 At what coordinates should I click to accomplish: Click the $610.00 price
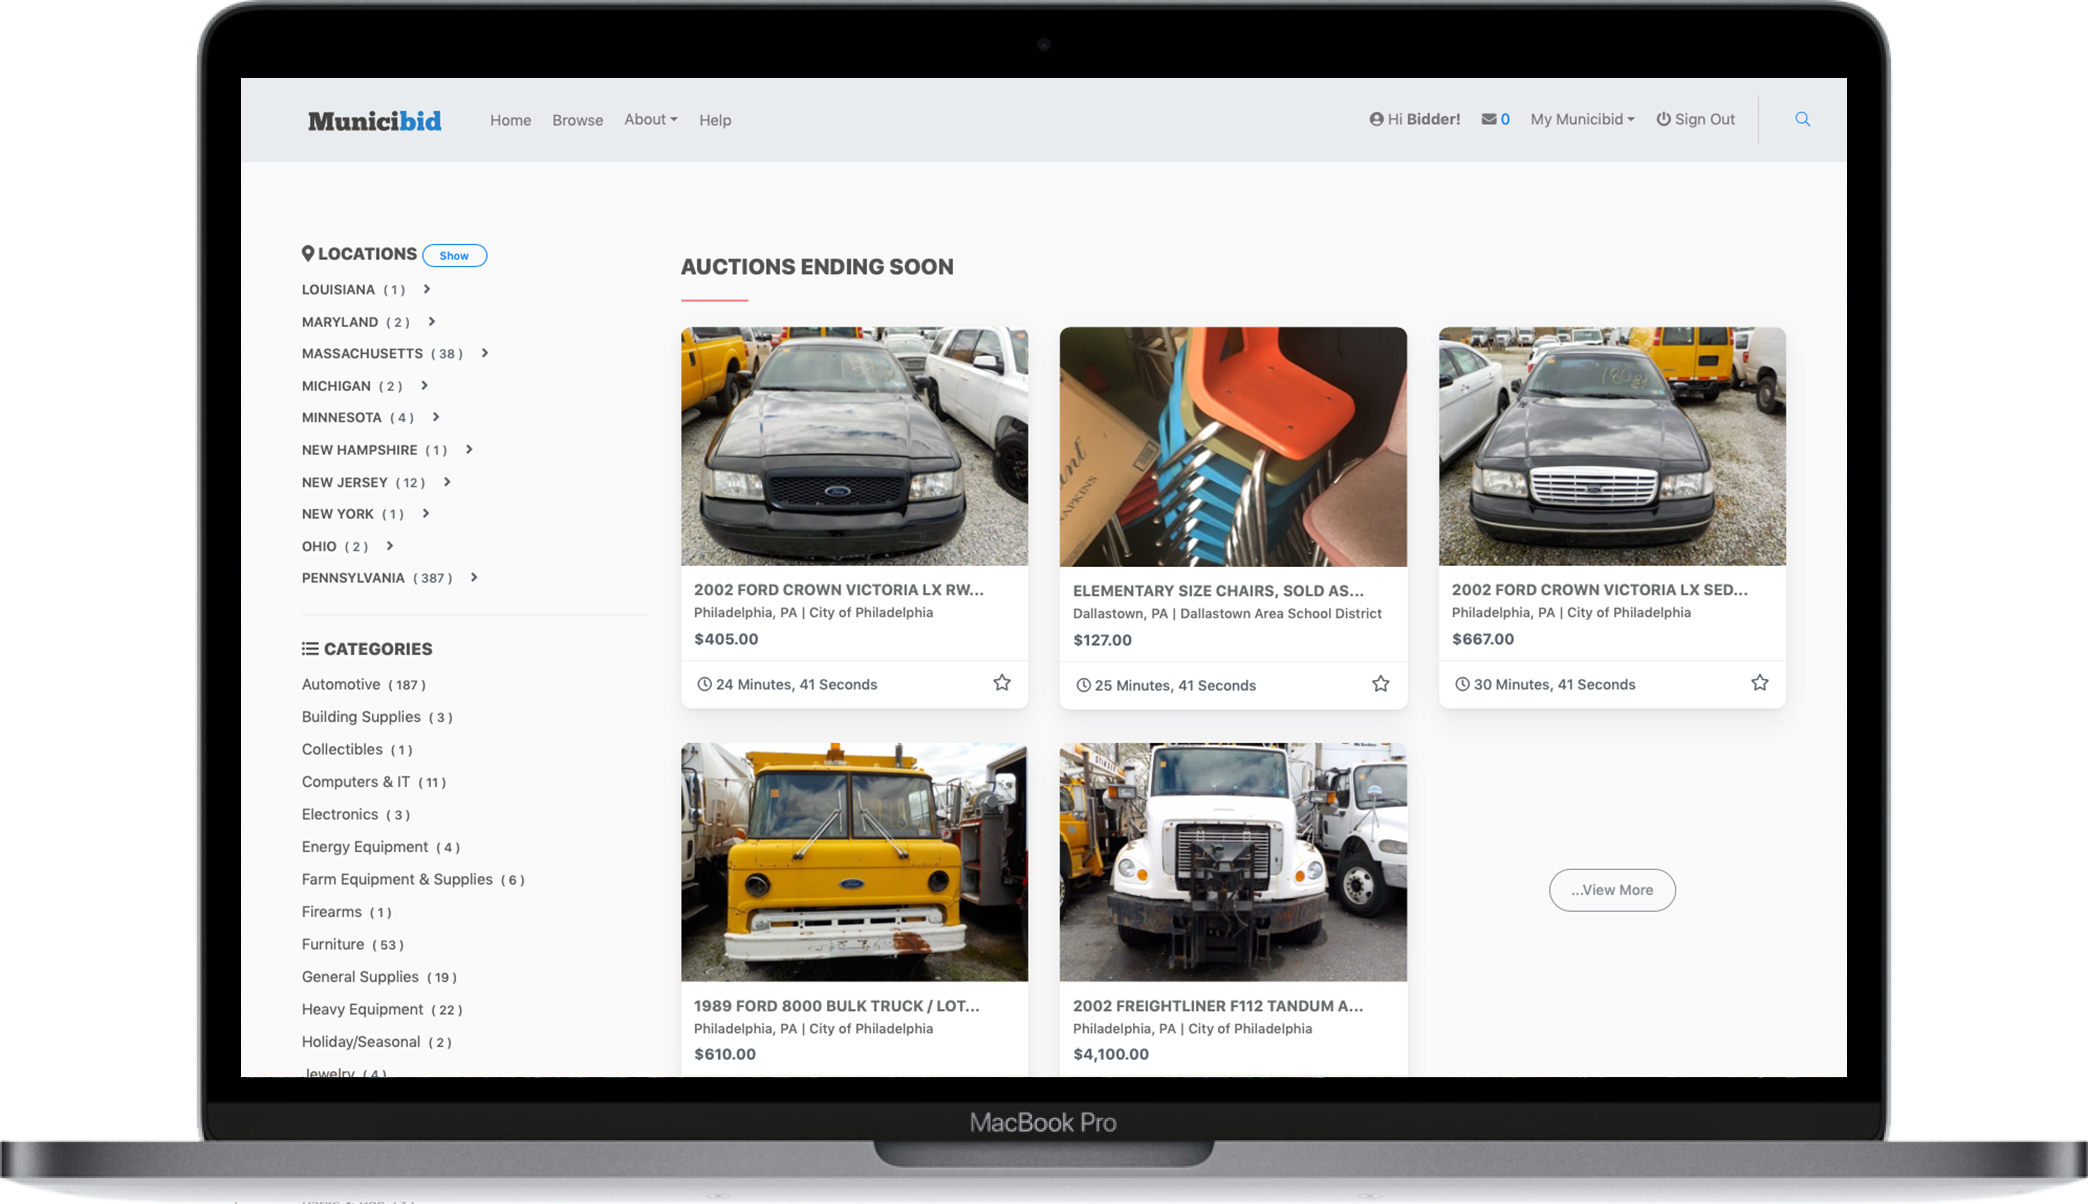(725, 1054)
